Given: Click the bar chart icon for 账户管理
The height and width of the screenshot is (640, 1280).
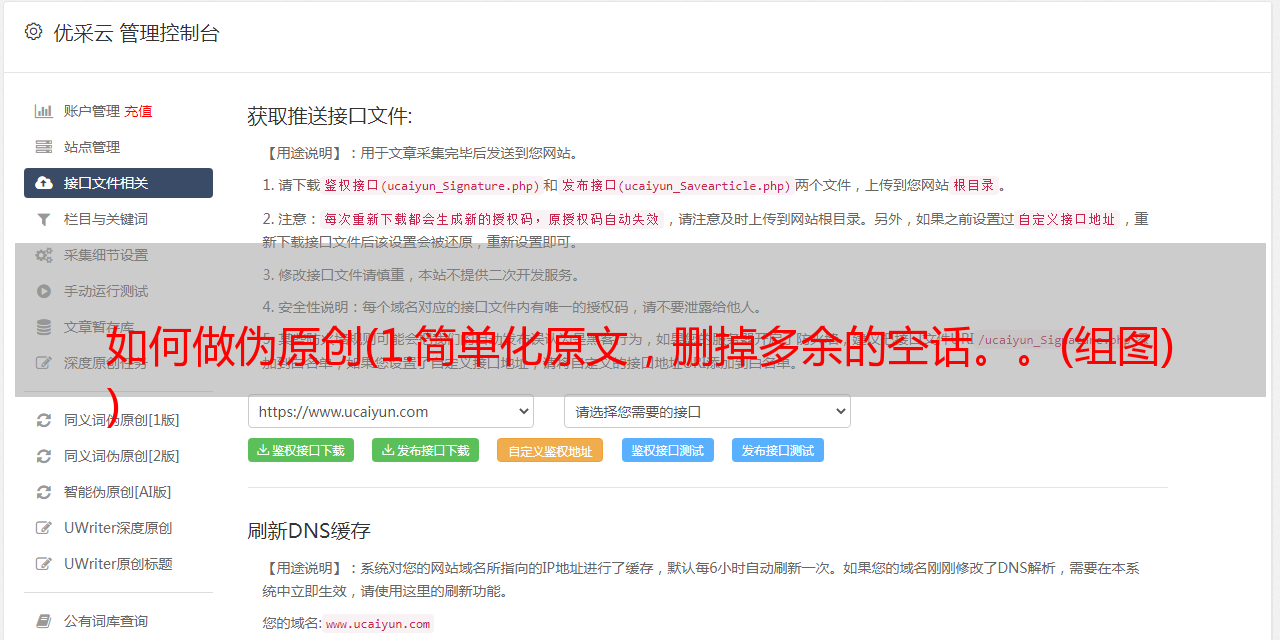Looking at the screenshot, I should 44,111.
